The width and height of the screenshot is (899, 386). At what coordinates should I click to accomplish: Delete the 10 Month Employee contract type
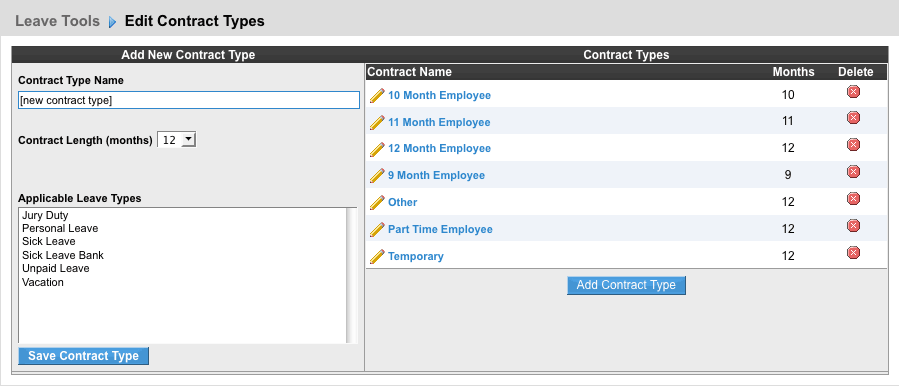click(853, 91)
